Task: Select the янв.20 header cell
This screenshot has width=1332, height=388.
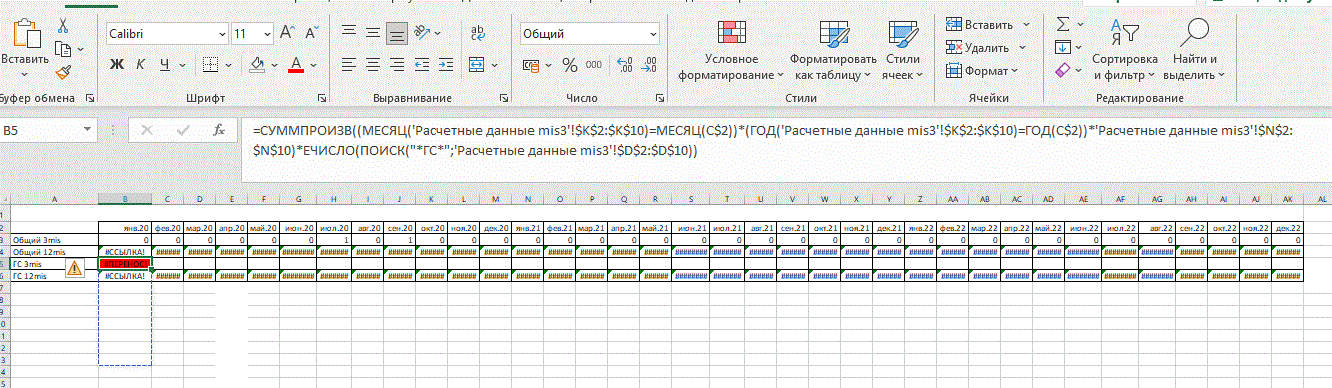Action: [125, 229]
